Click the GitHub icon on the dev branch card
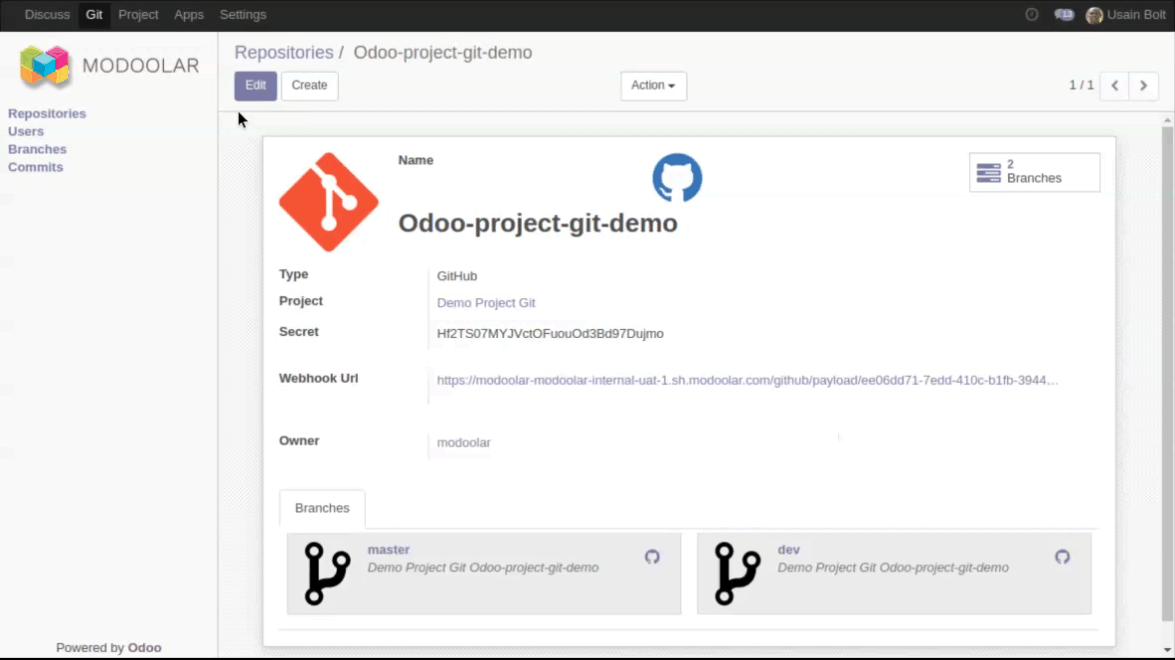Image resolution: width=1175 pixels, height=660 pixels. [1062, 557]
